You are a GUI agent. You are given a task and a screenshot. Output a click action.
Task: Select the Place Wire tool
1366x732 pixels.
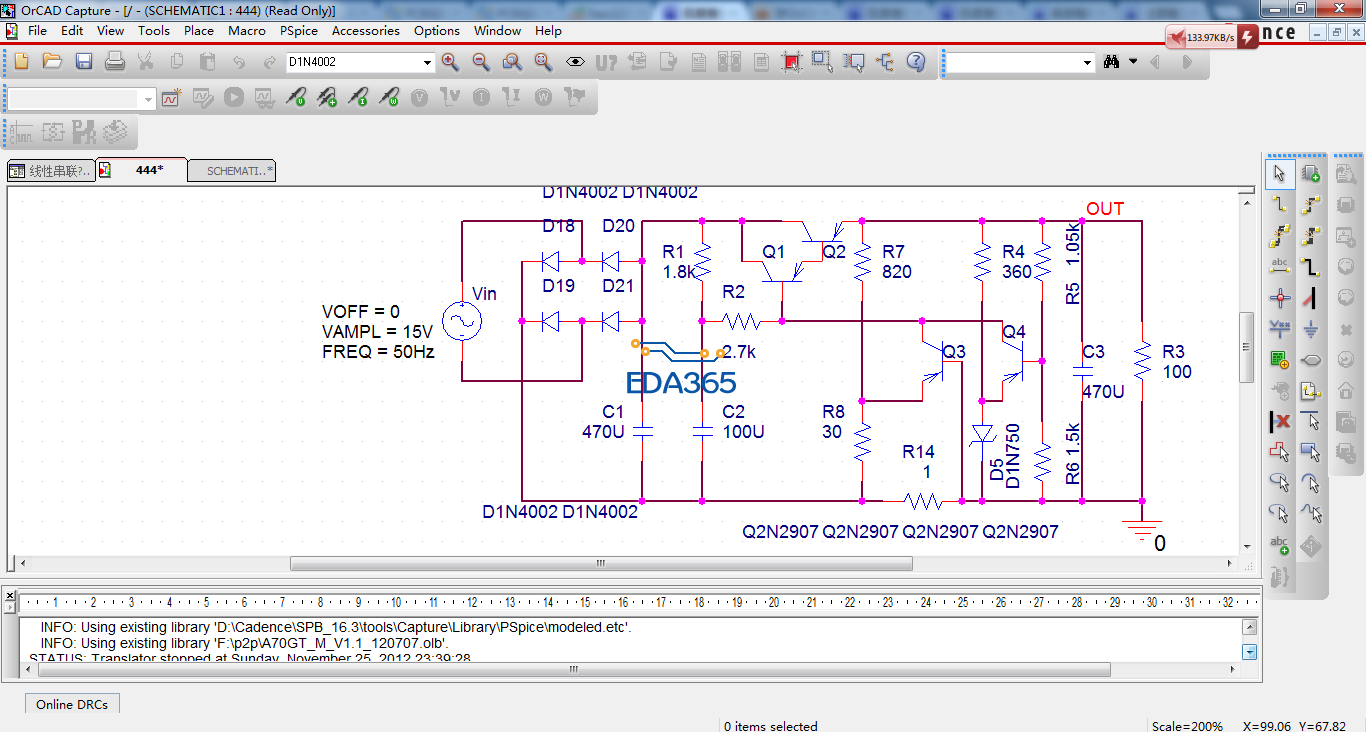pyautogui.click(x=1278, y=205)
